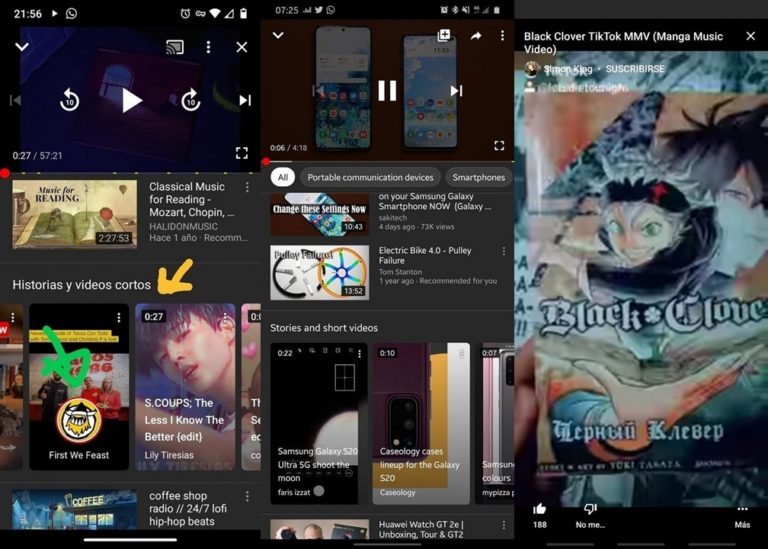The width and height of the screenshot is (768, 549).
Task: Open middle player three-dot menu
Action: coord(502,35)
